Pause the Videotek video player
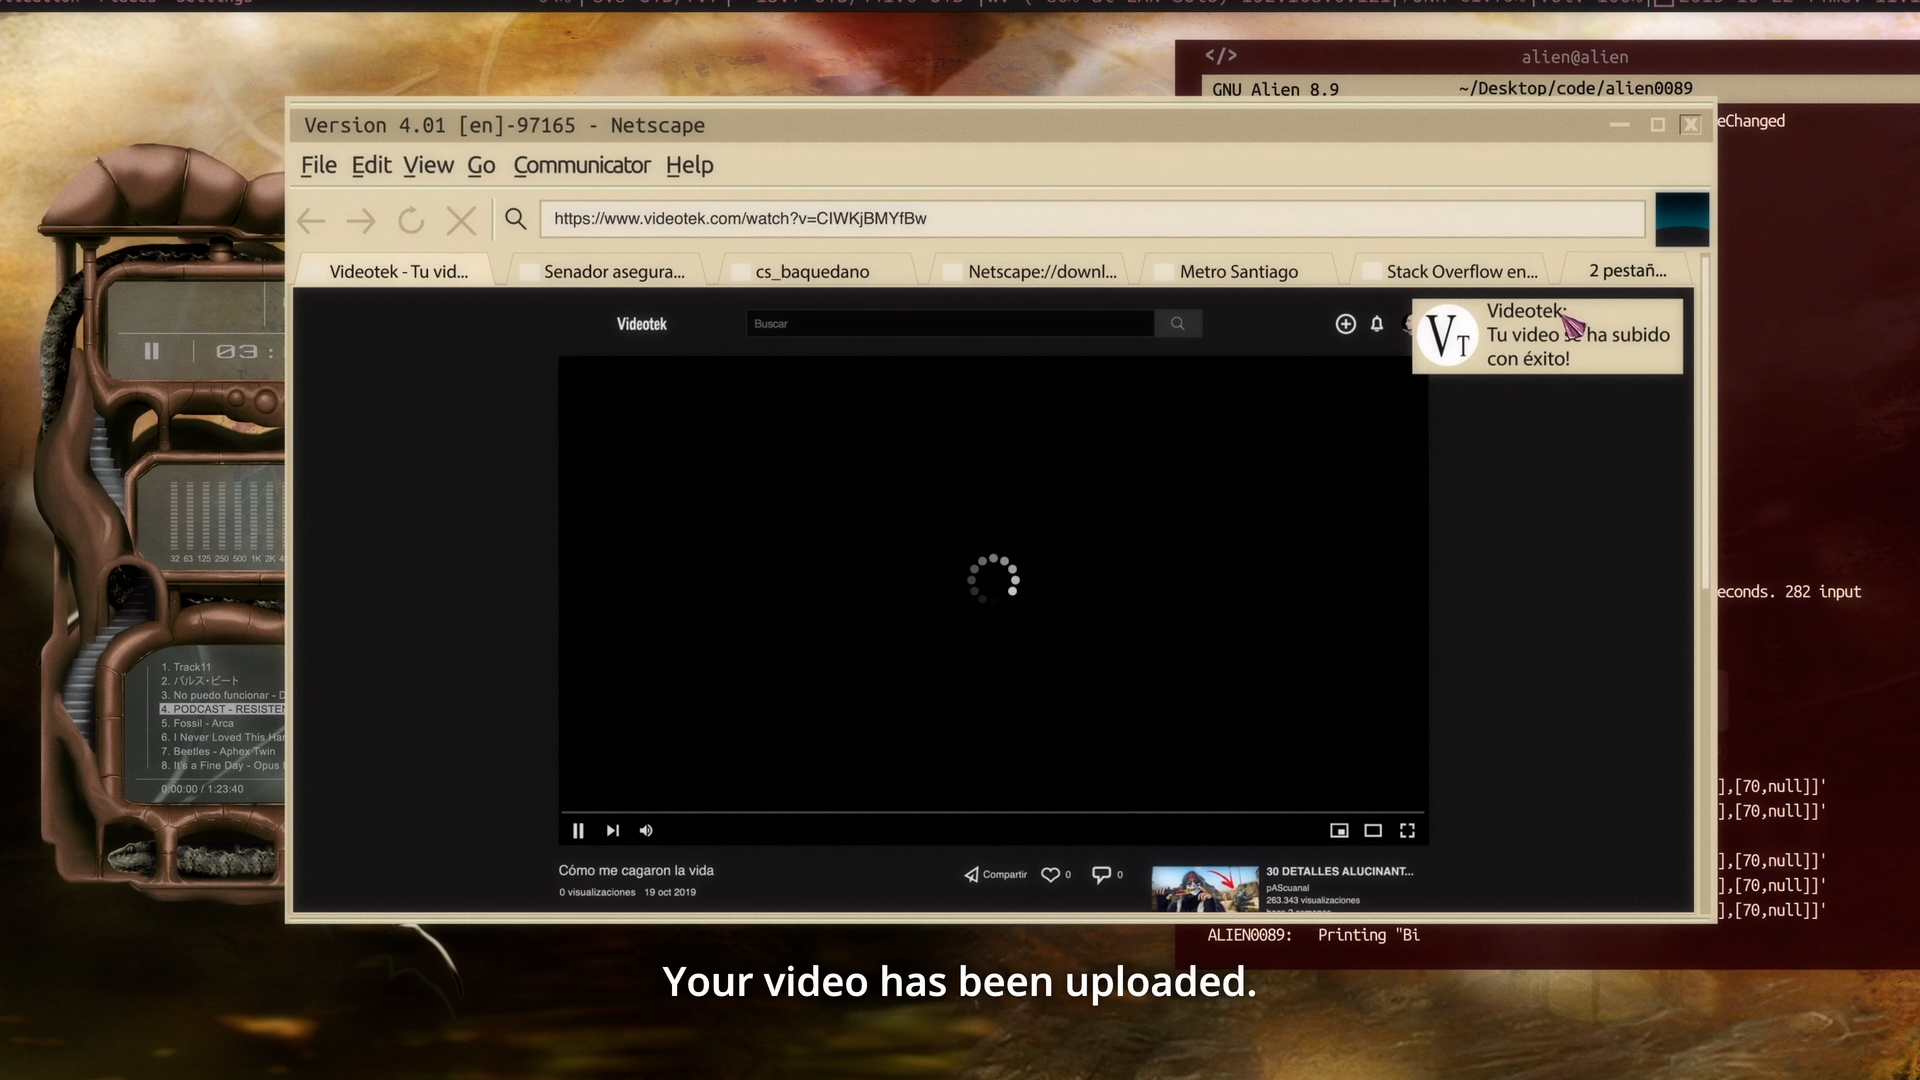1920x1080 pixels. click(x=578, y=831)
